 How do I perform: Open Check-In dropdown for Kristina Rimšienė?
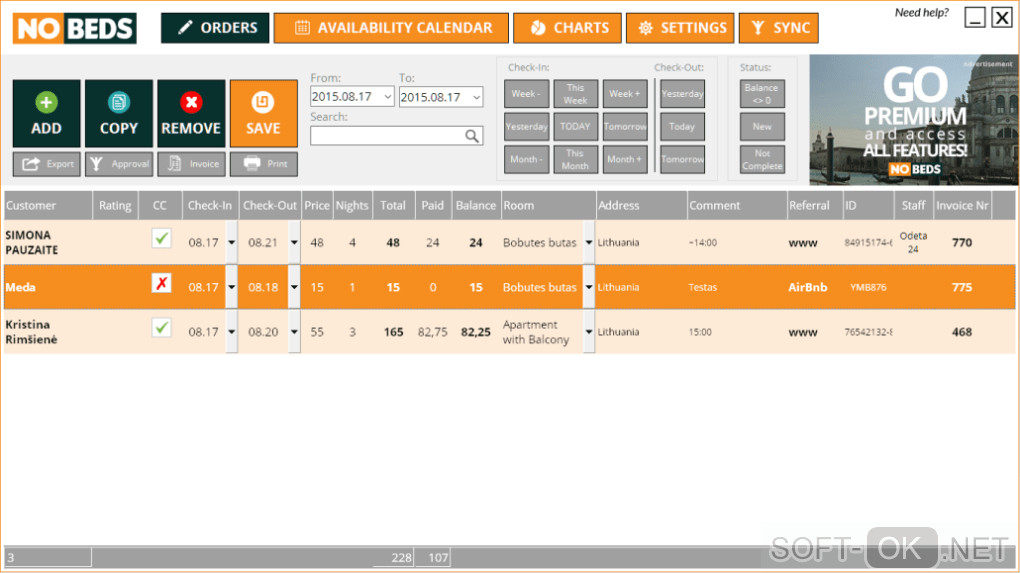tap(232, 332)
